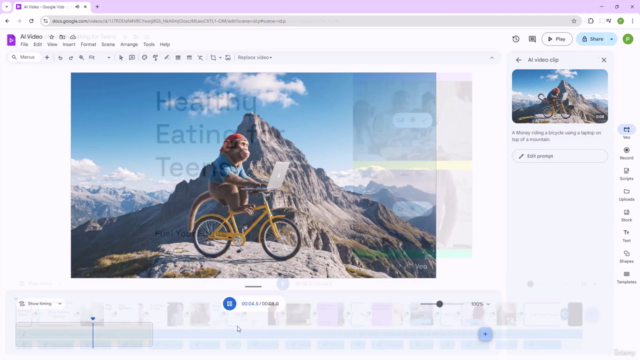Open the Shapes sidebar panel
The width and height of the screenshot is (640, 360).
point(627,256)
